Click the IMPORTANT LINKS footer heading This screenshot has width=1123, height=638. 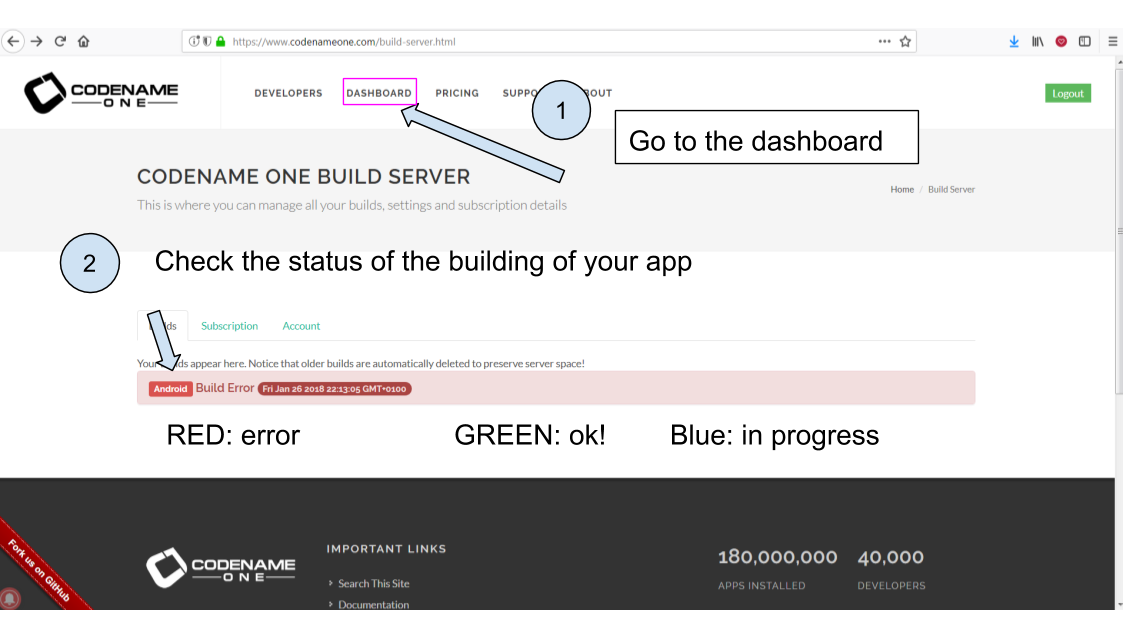point(386,548)
